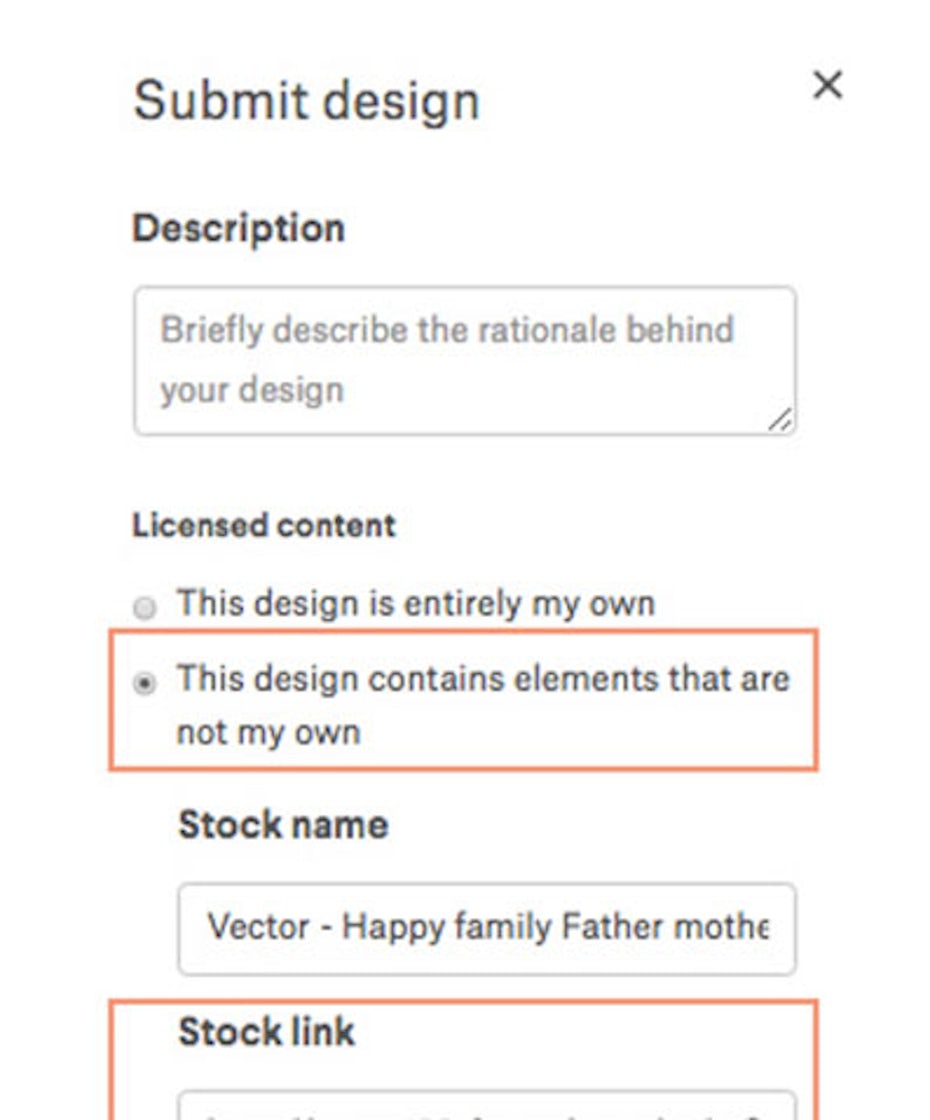The width and height of the screenshot is (930, 1120).
Task: Focus the Stock link input field
Action: 487,1106
